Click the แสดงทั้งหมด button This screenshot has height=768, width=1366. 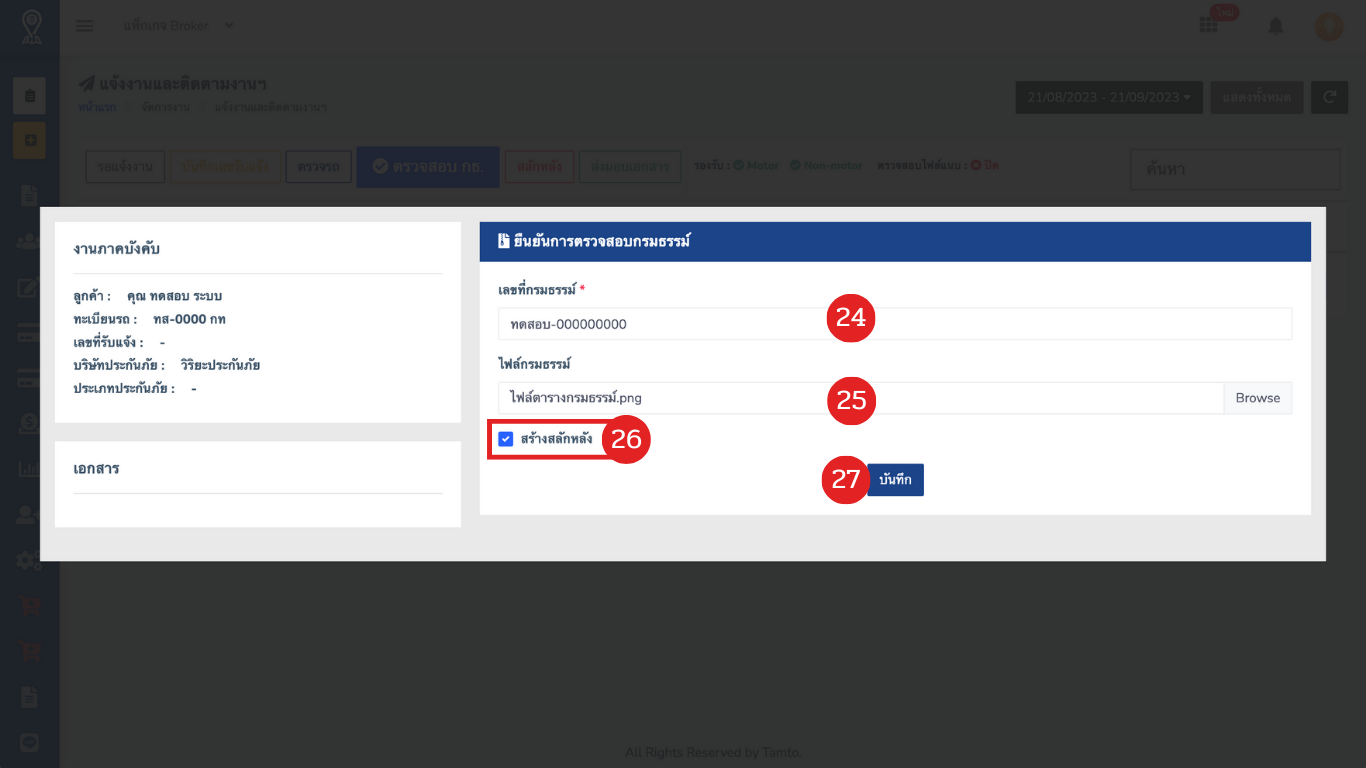click(1257, 97)
